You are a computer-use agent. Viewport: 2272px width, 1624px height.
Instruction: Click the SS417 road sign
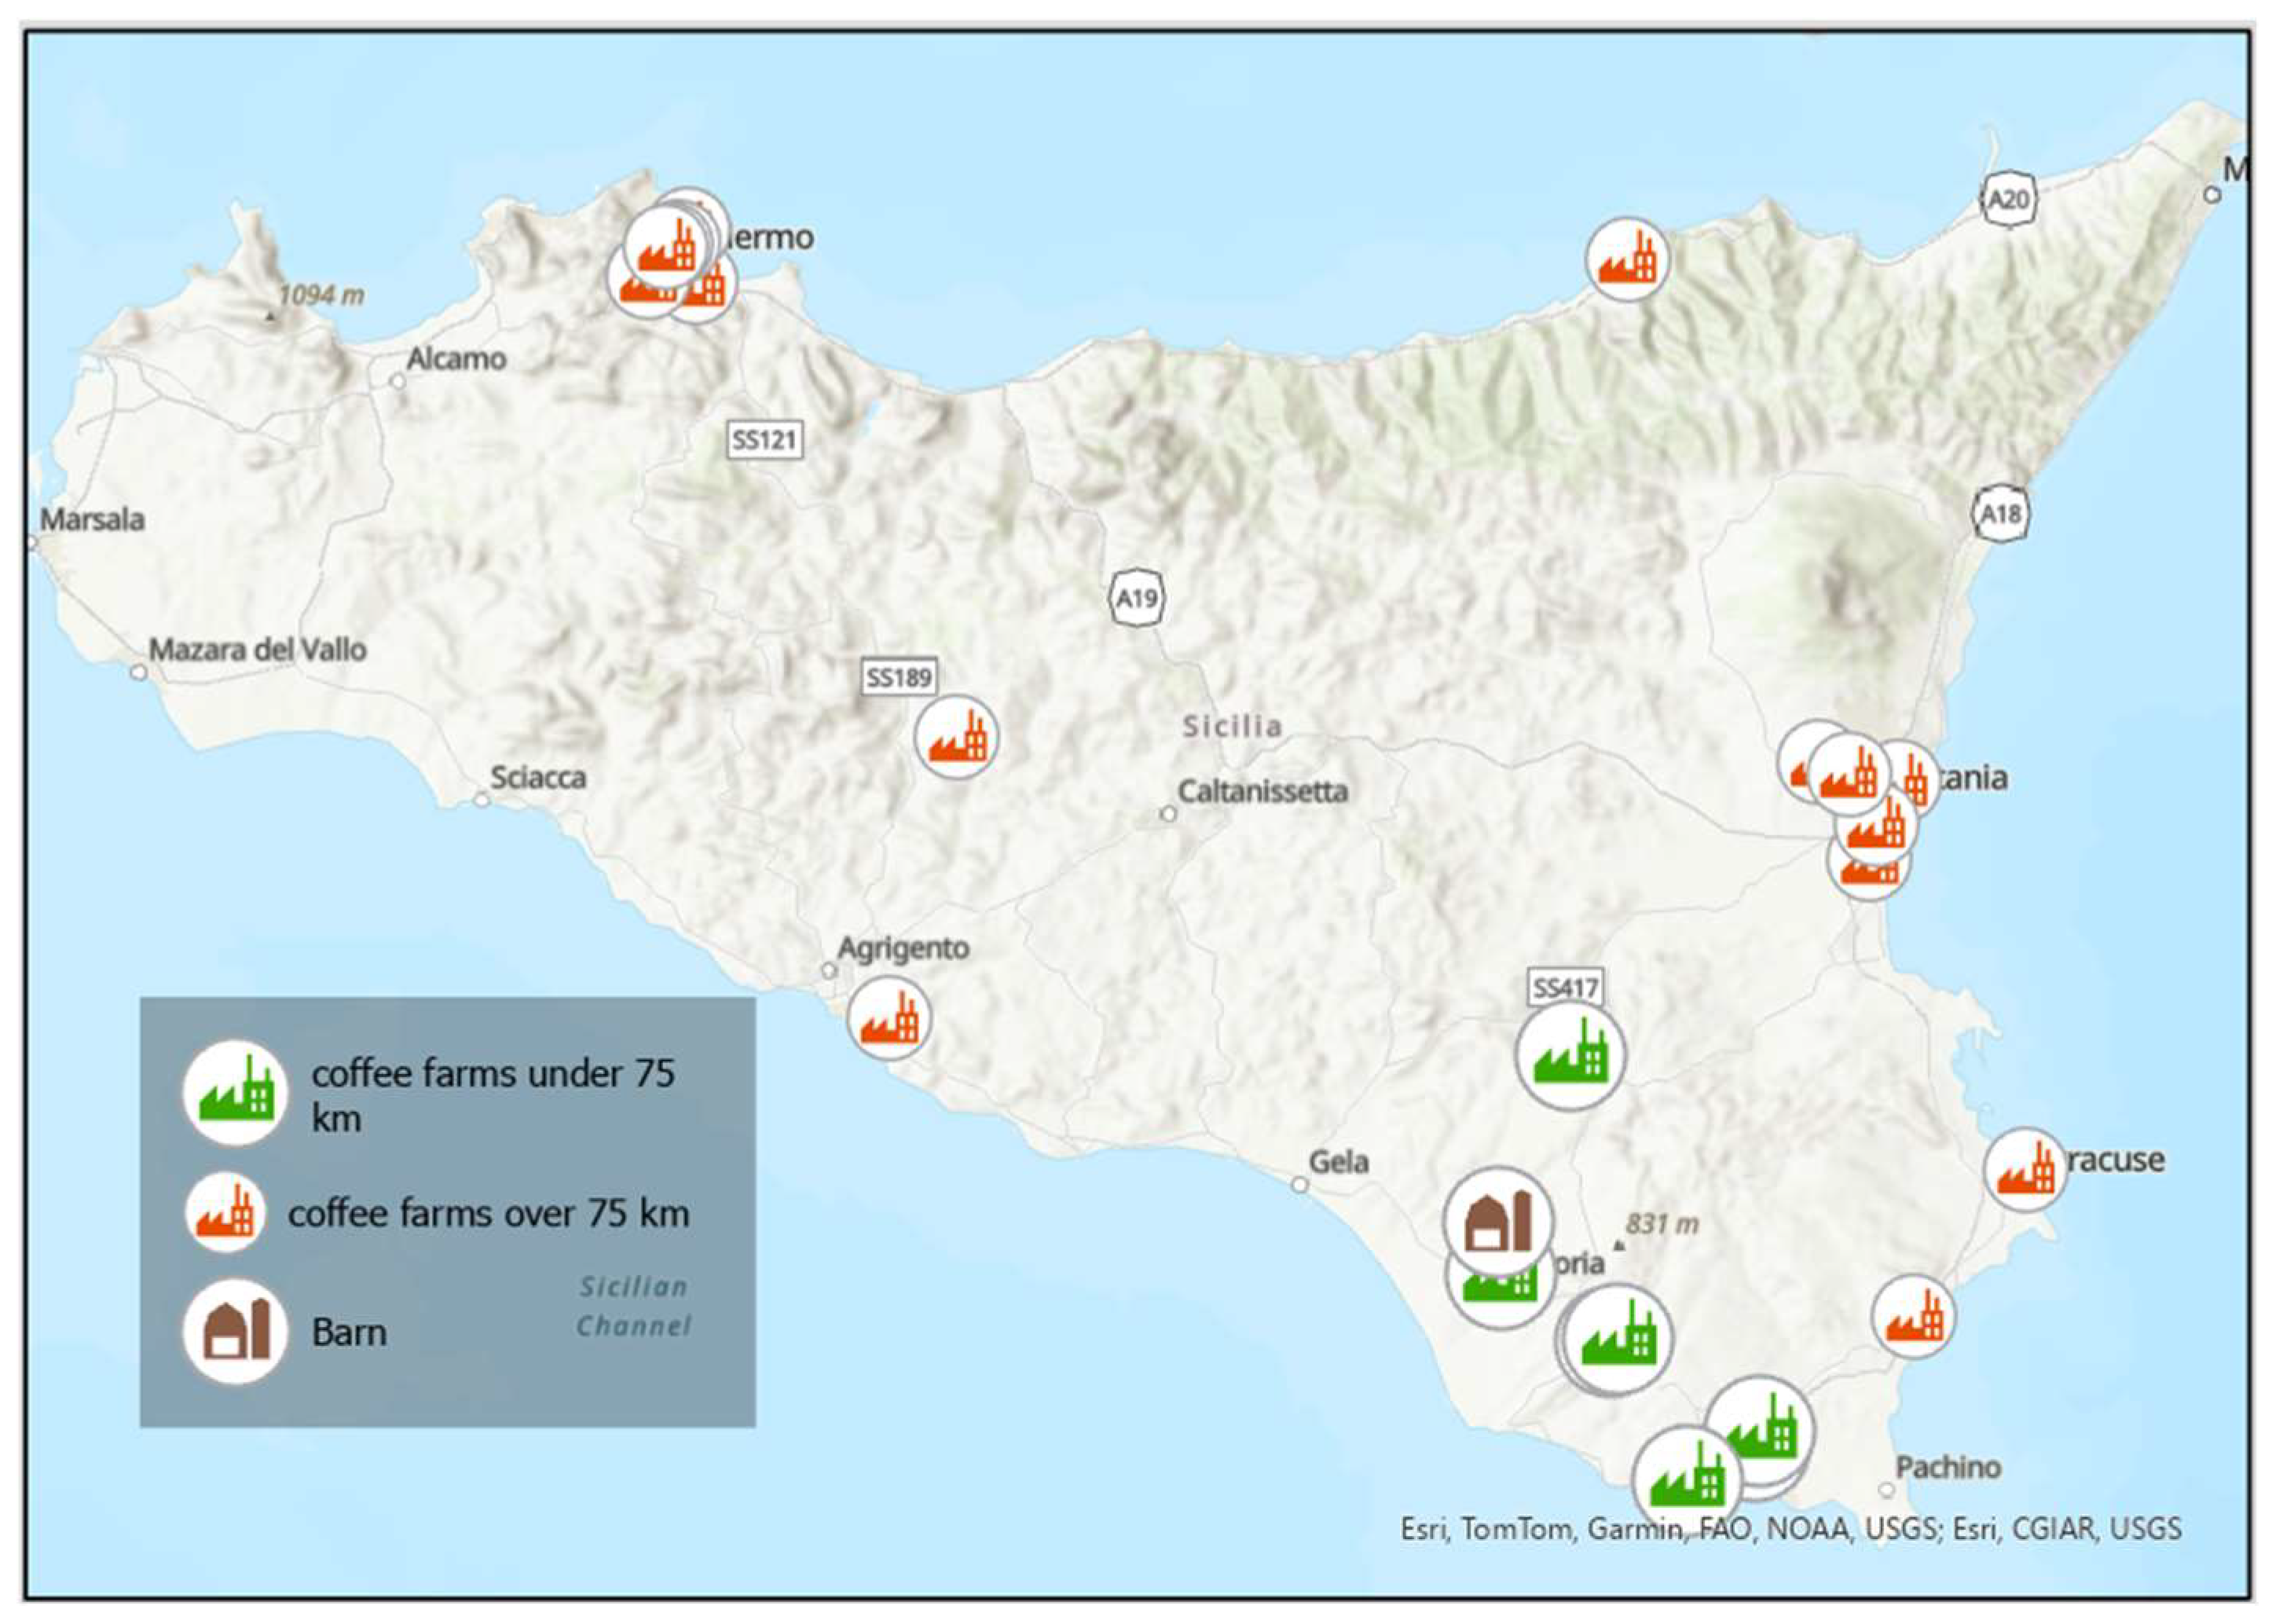tap(1566, 988)
